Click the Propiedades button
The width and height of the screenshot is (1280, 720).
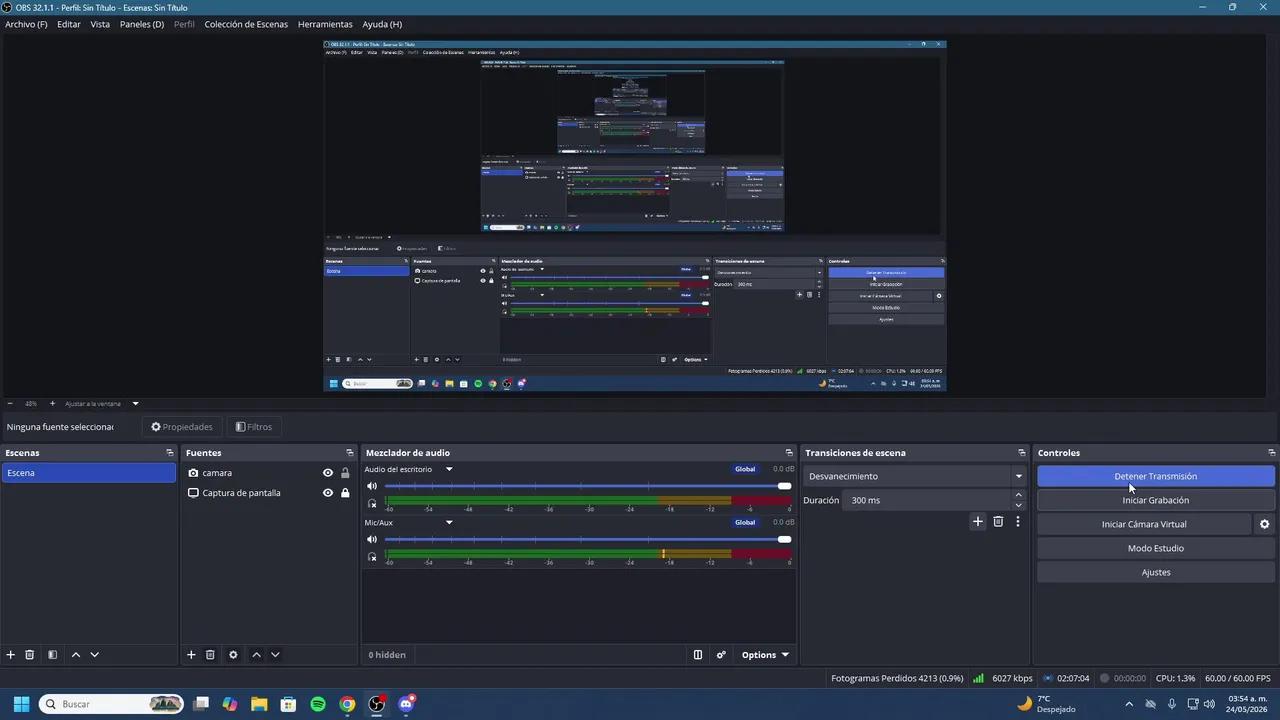click(182, 427)
